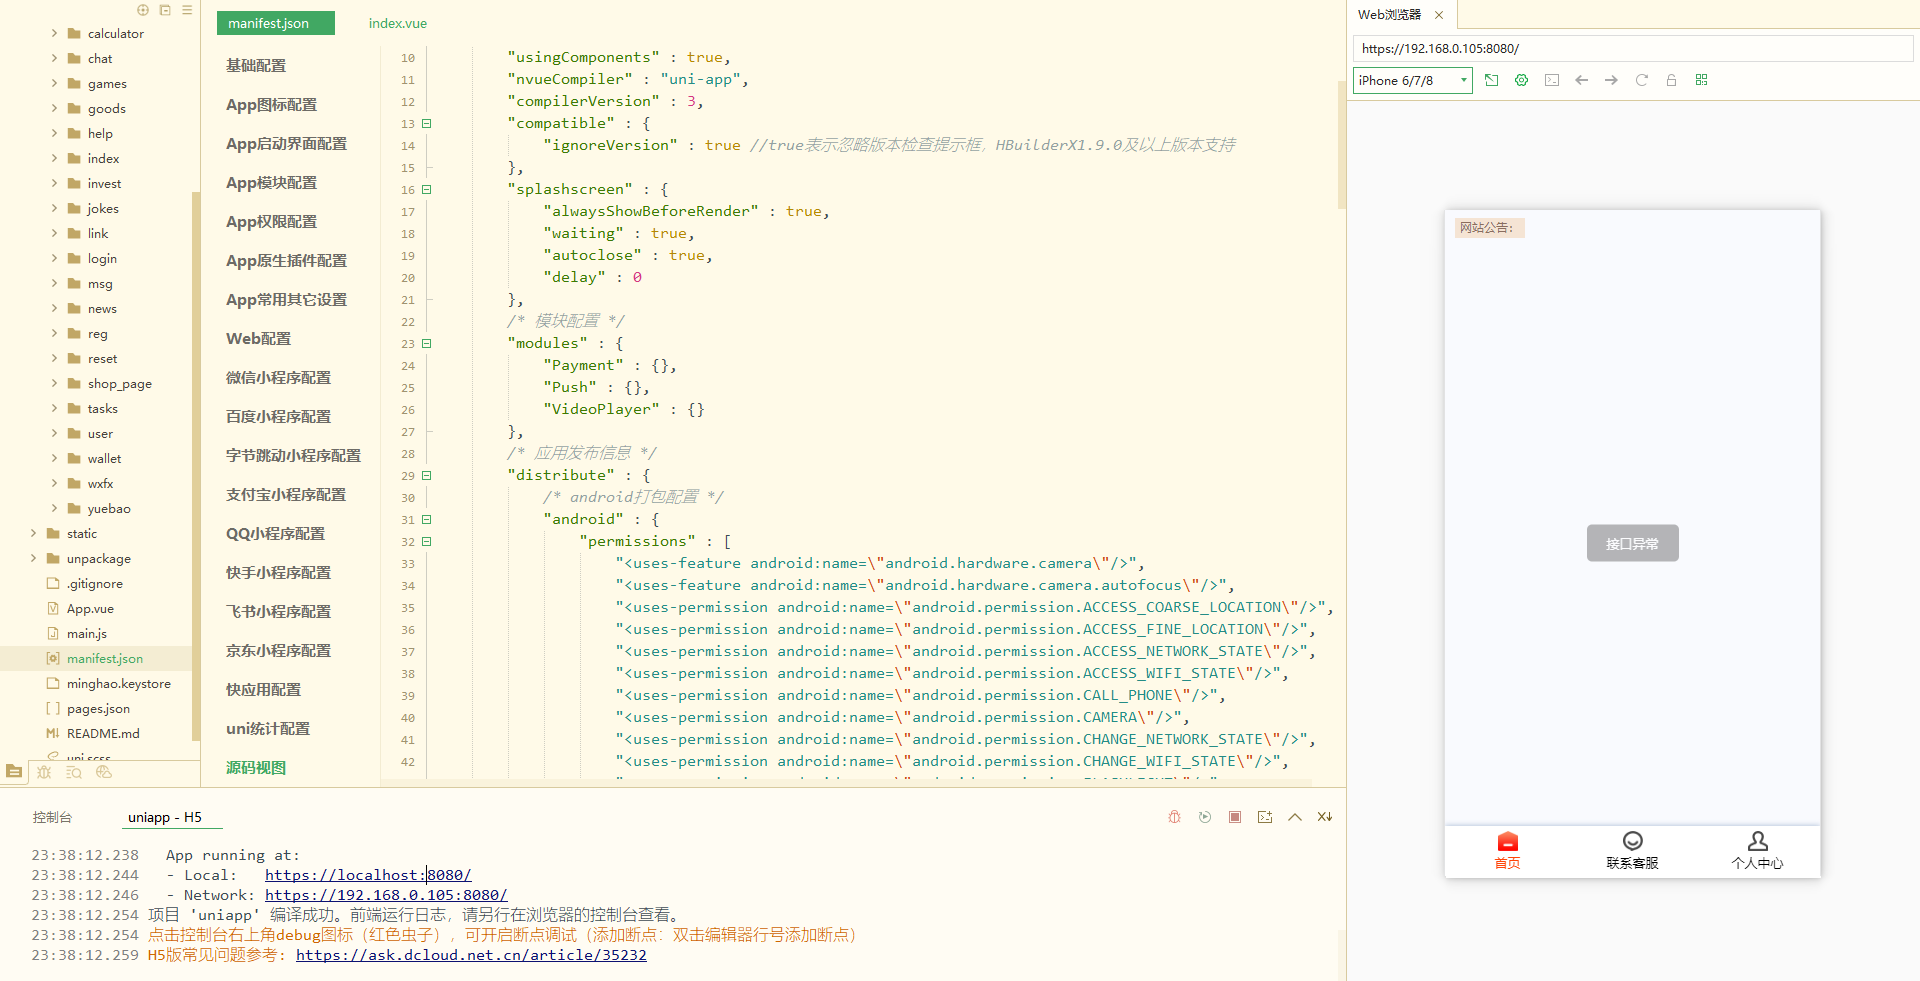Toggle fold marker for "modules" at line 23
The height and width of the screenshot is (981, 1920).
(x=427, y=343)
